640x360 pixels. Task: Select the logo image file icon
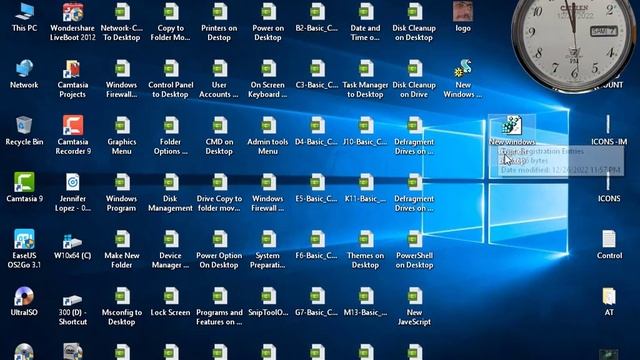[463, 12]
